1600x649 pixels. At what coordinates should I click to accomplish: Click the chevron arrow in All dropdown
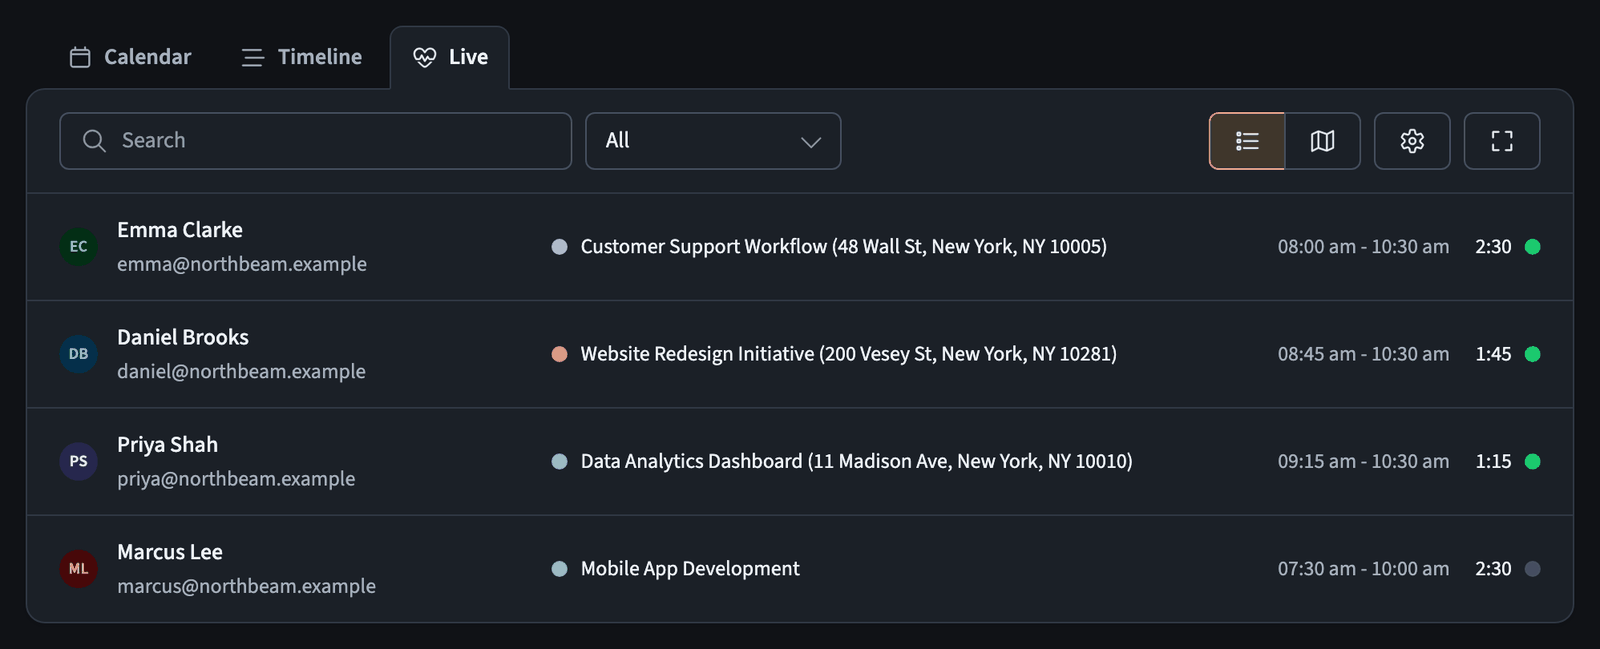(x=811, y=142)
